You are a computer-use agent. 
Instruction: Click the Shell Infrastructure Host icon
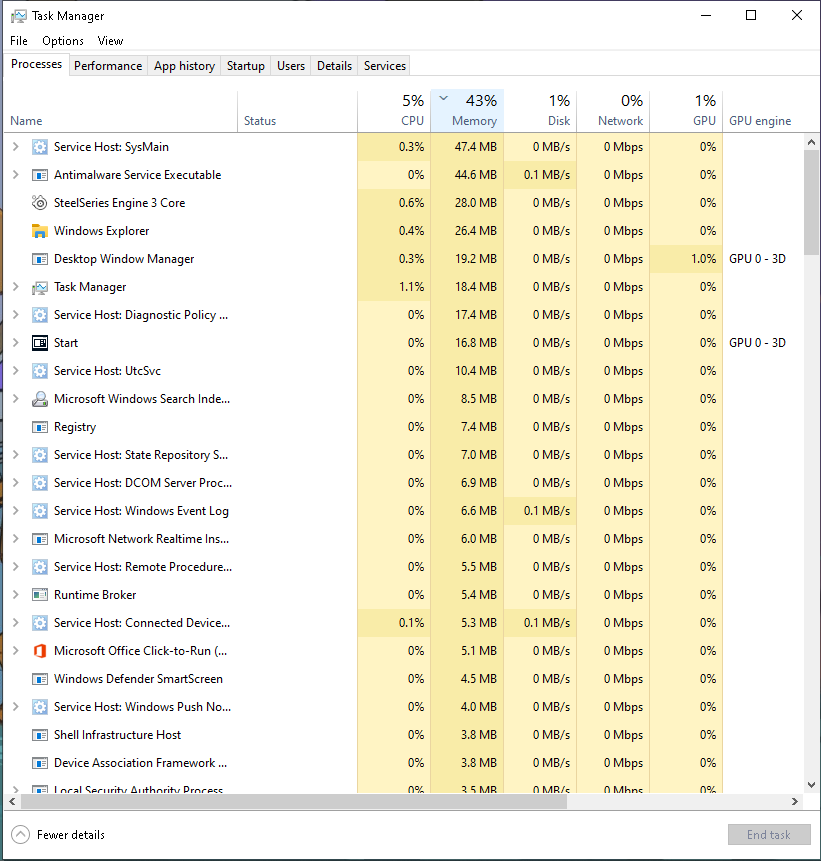pyautogui.click(x=40, y=735)
